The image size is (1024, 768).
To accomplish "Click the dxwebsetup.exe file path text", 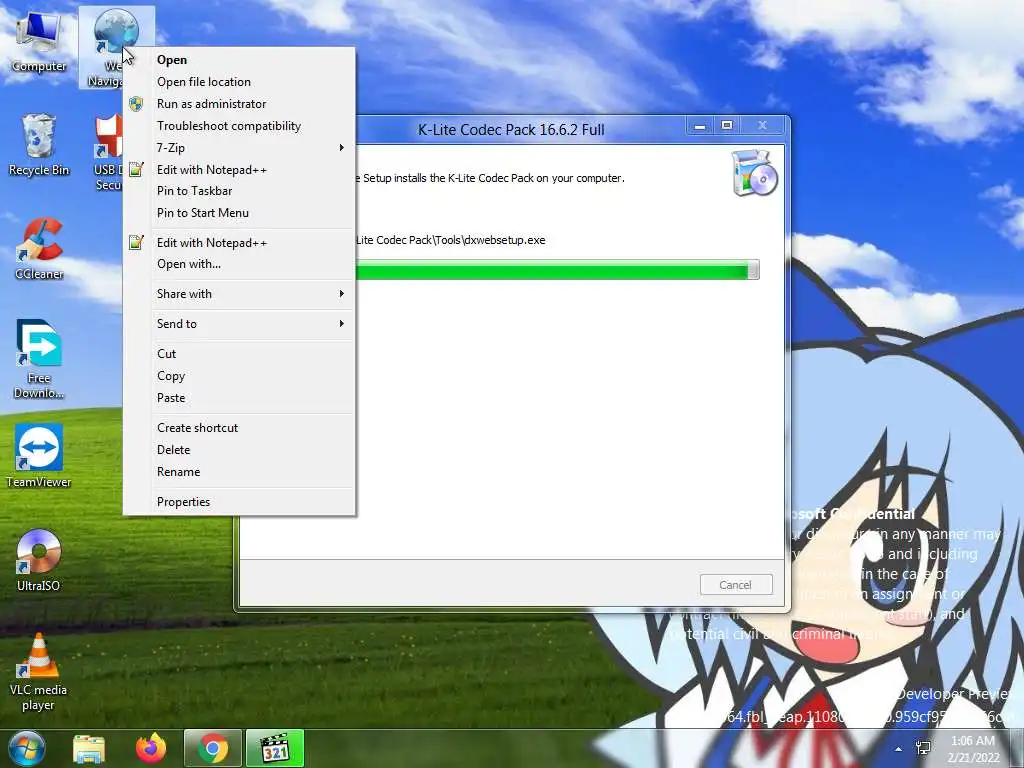I will pyautogui.click(x=451, y=240).
